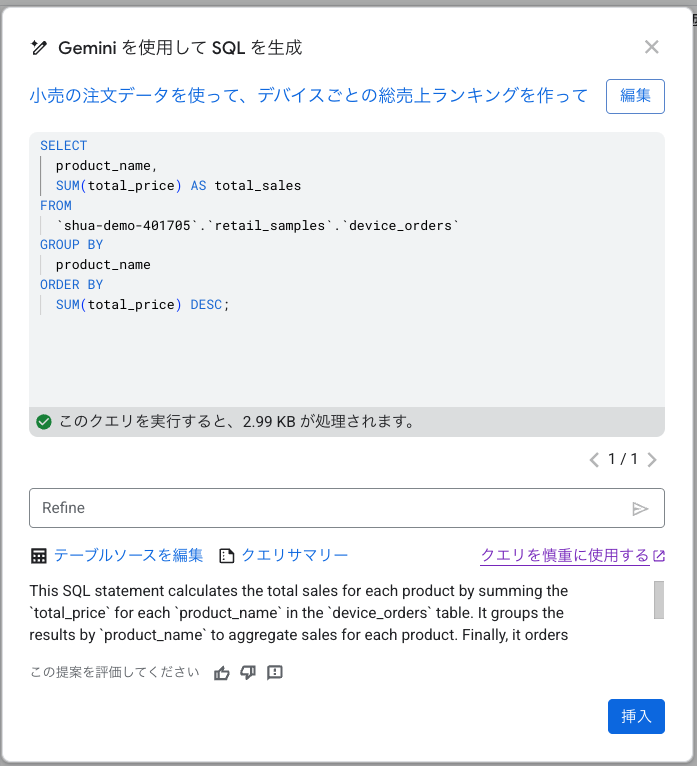Focus the Refine input field
This screenshot has height=766, width=697.
pyautogui.click(x=347, y=508)
